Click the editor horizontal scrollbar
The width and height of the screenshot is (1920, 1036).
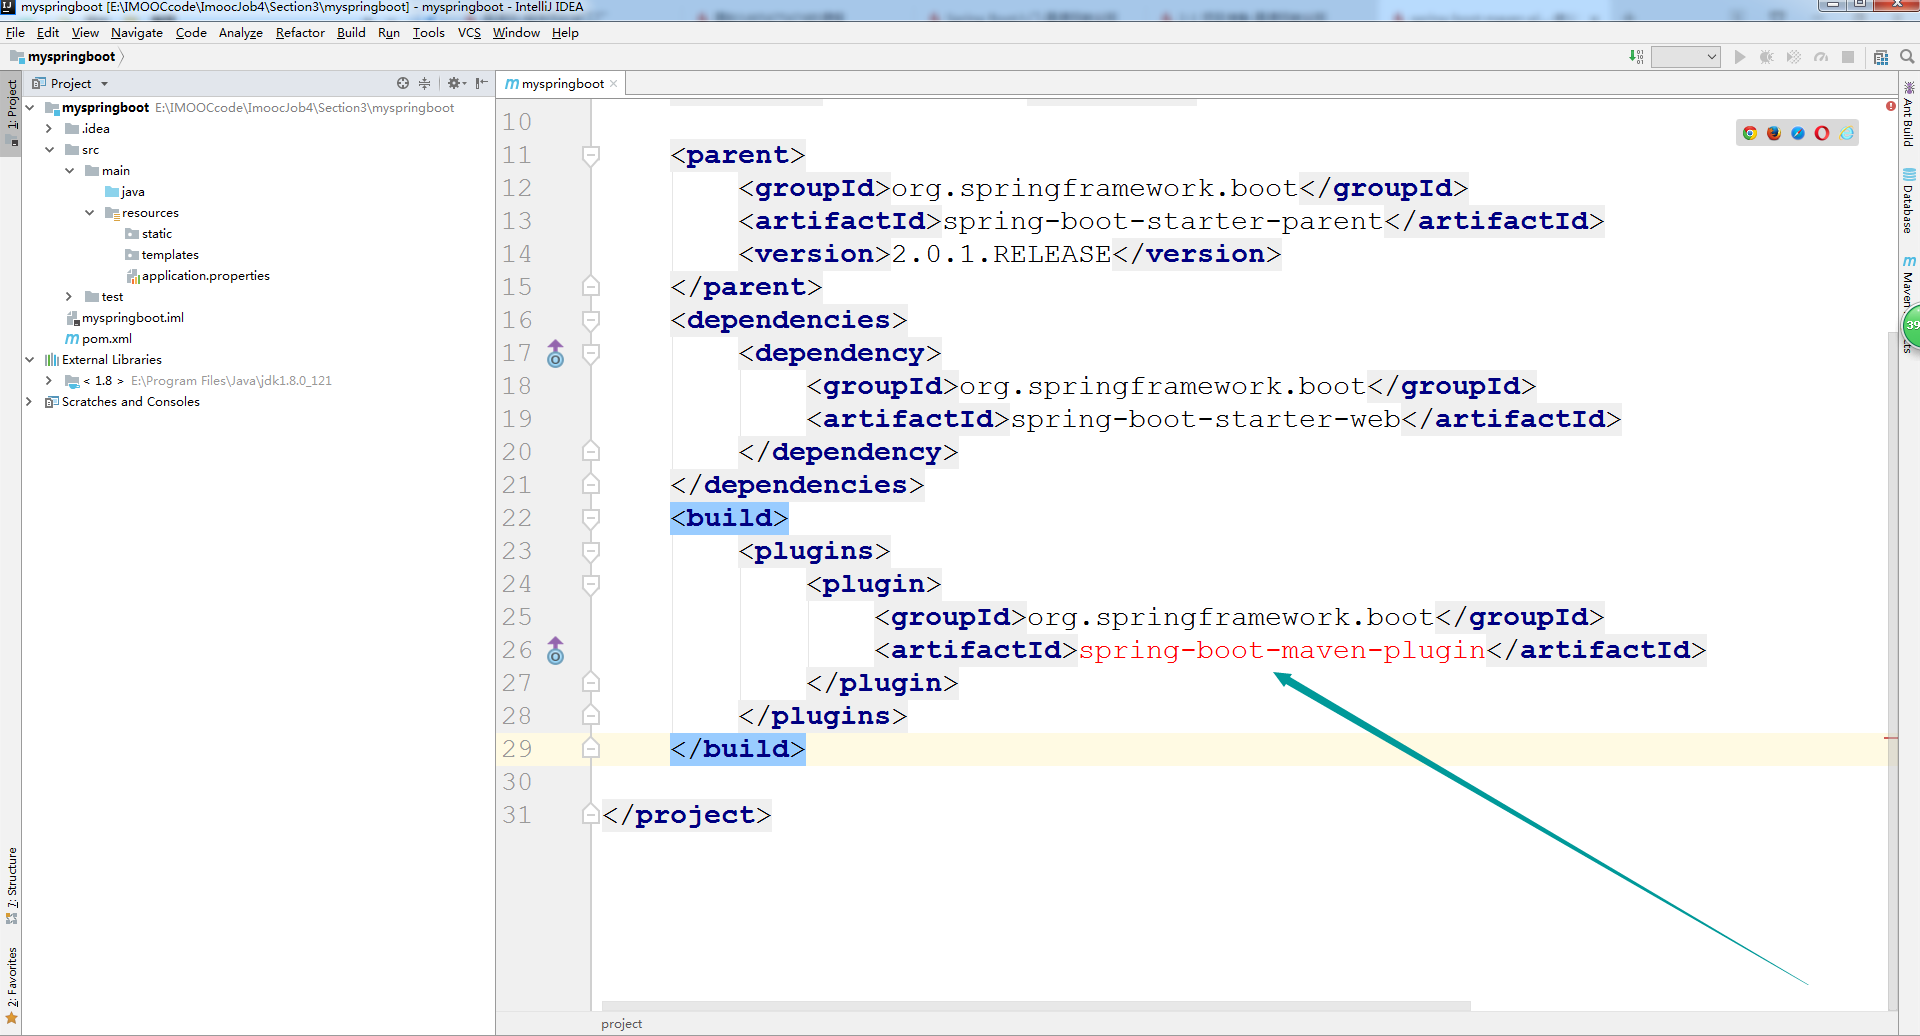click(1035, 1005)
